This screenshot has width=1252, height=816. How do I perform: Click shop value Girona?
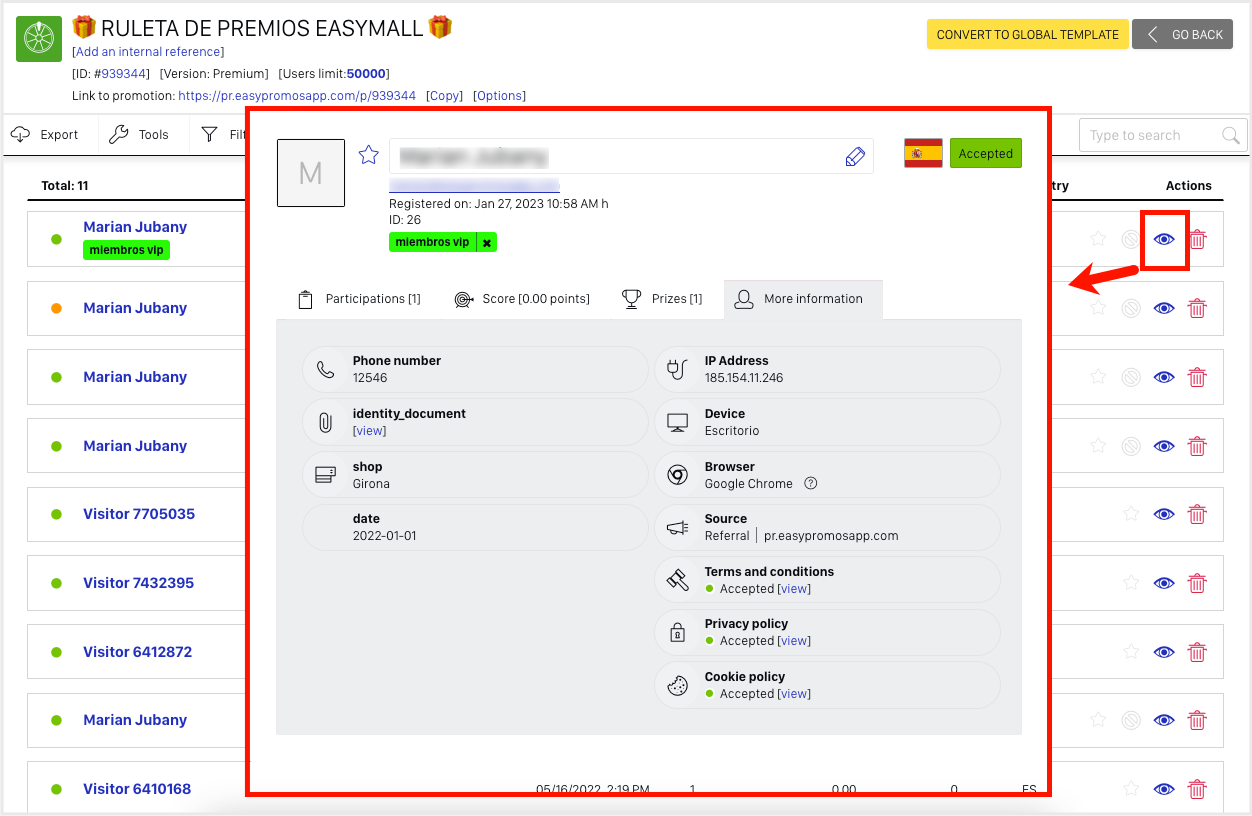[x=371, y=484]
